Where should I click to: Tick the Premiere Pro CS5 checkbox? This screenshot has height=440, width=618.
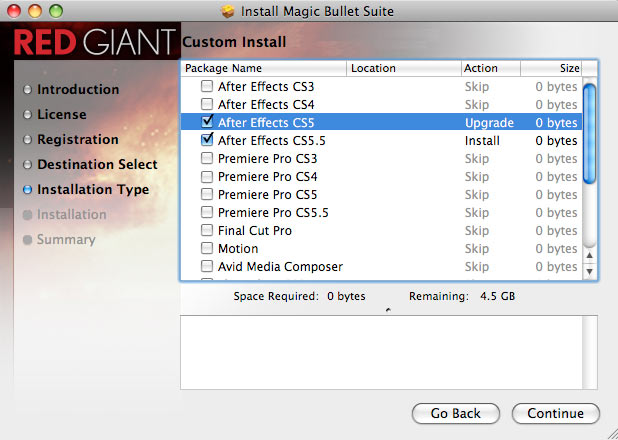click(207, 194)
